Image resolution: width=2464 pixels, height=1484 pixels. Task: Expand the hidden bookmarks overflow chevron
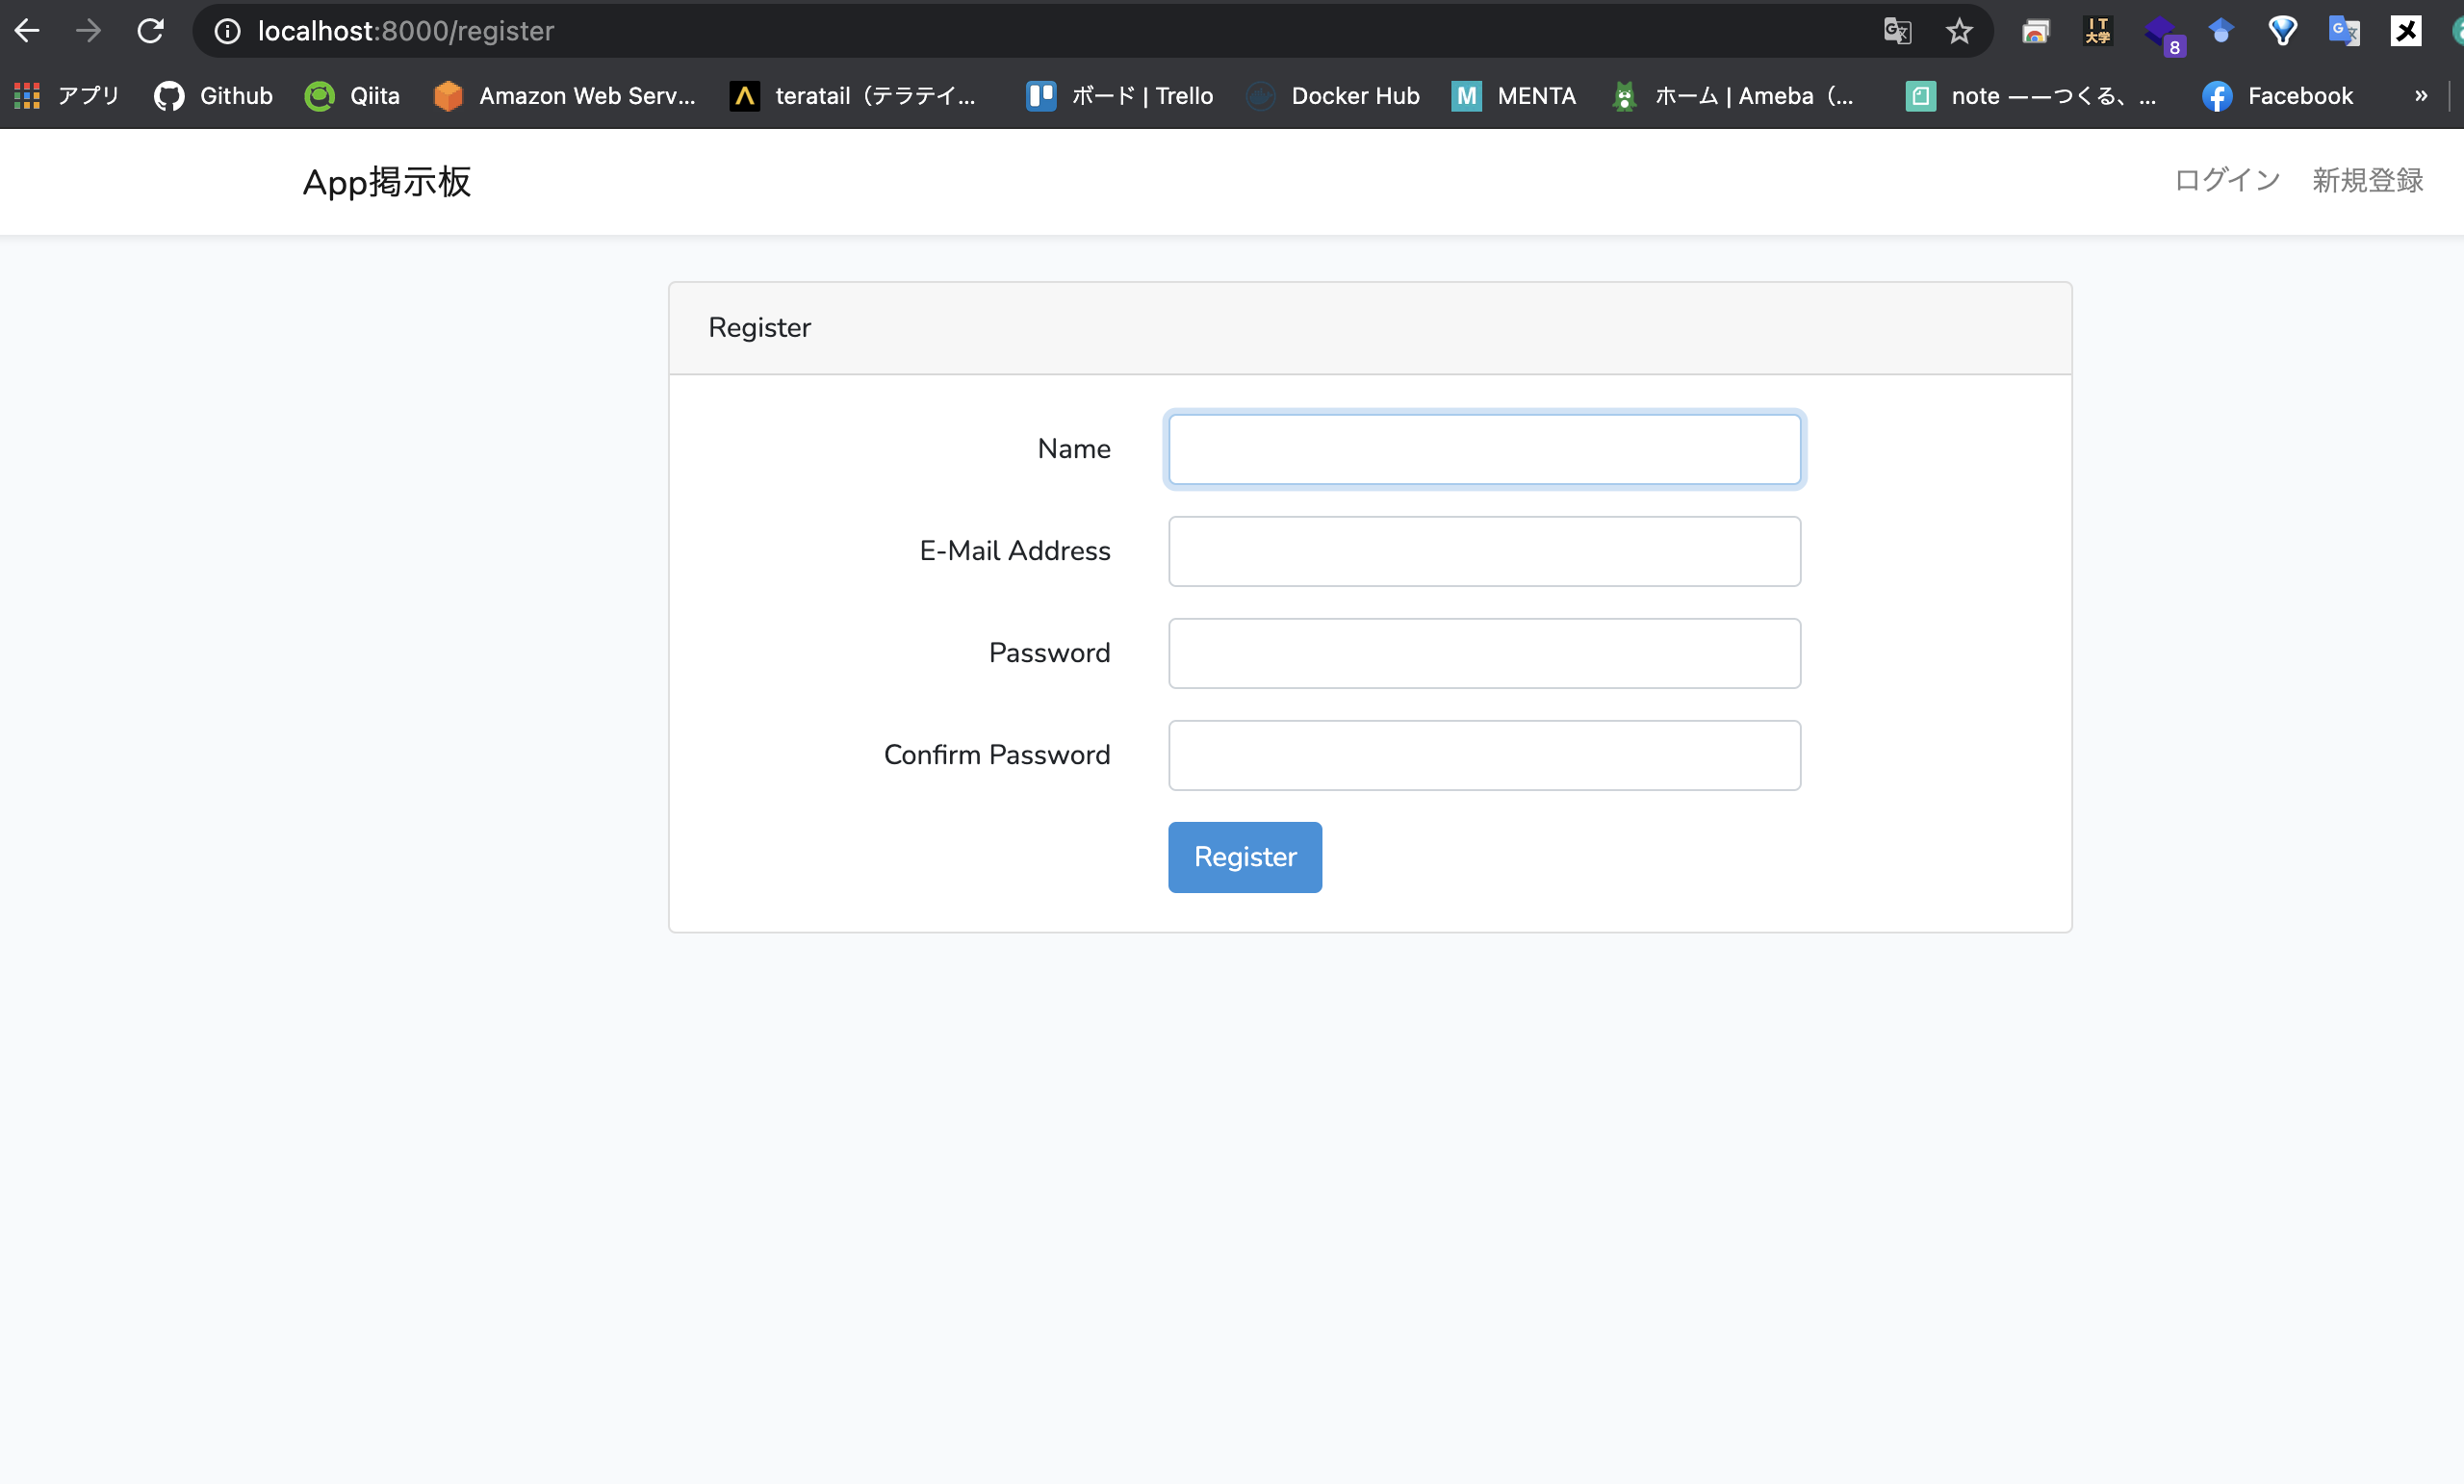[x=2420, y=96]
